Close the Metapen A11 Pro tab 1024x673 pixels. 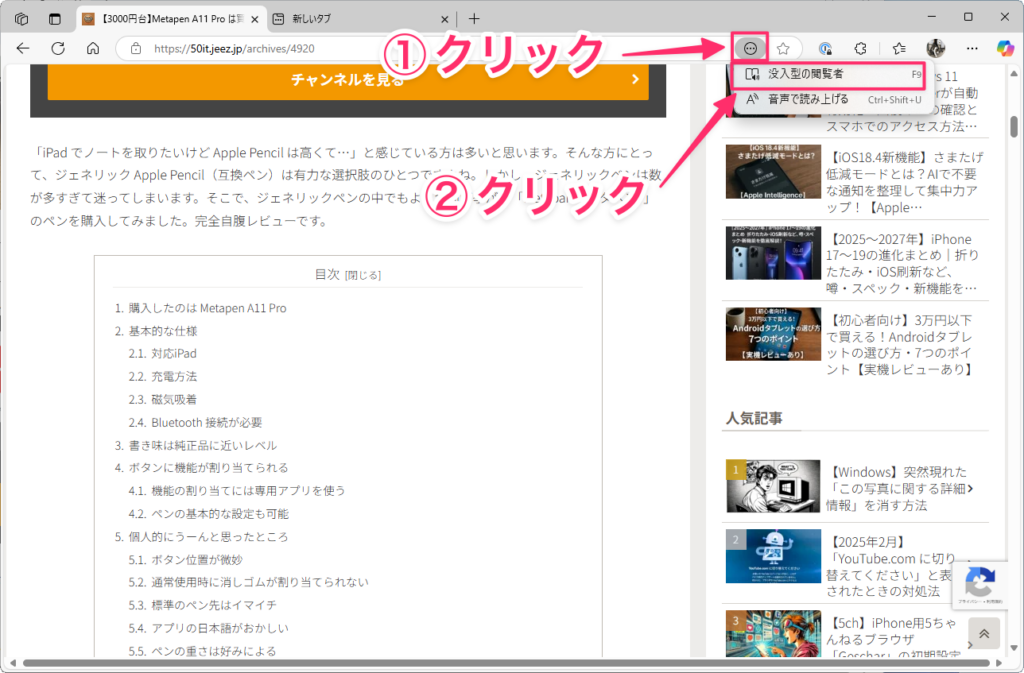click(x=255, y=20)
